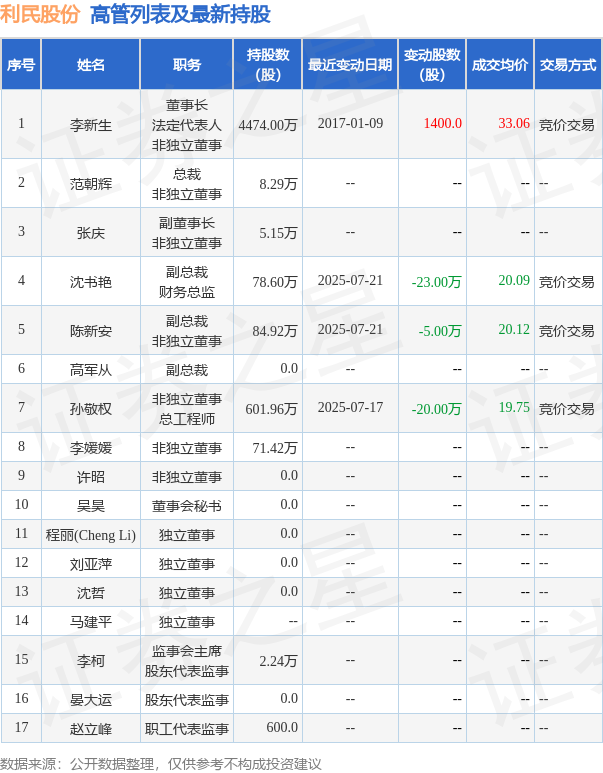Click the 最近变动日期 column header
This screenshot has width=603, height=773.
point(350,65)
